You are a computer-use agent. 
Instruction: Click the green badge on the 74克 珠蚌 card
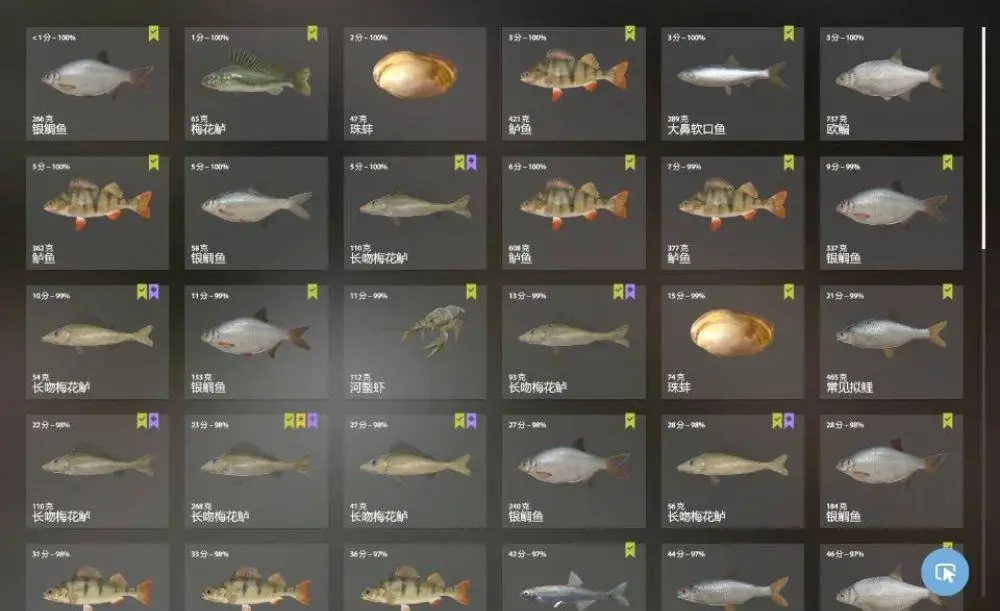pyautogui.click(x=789, y=291)
